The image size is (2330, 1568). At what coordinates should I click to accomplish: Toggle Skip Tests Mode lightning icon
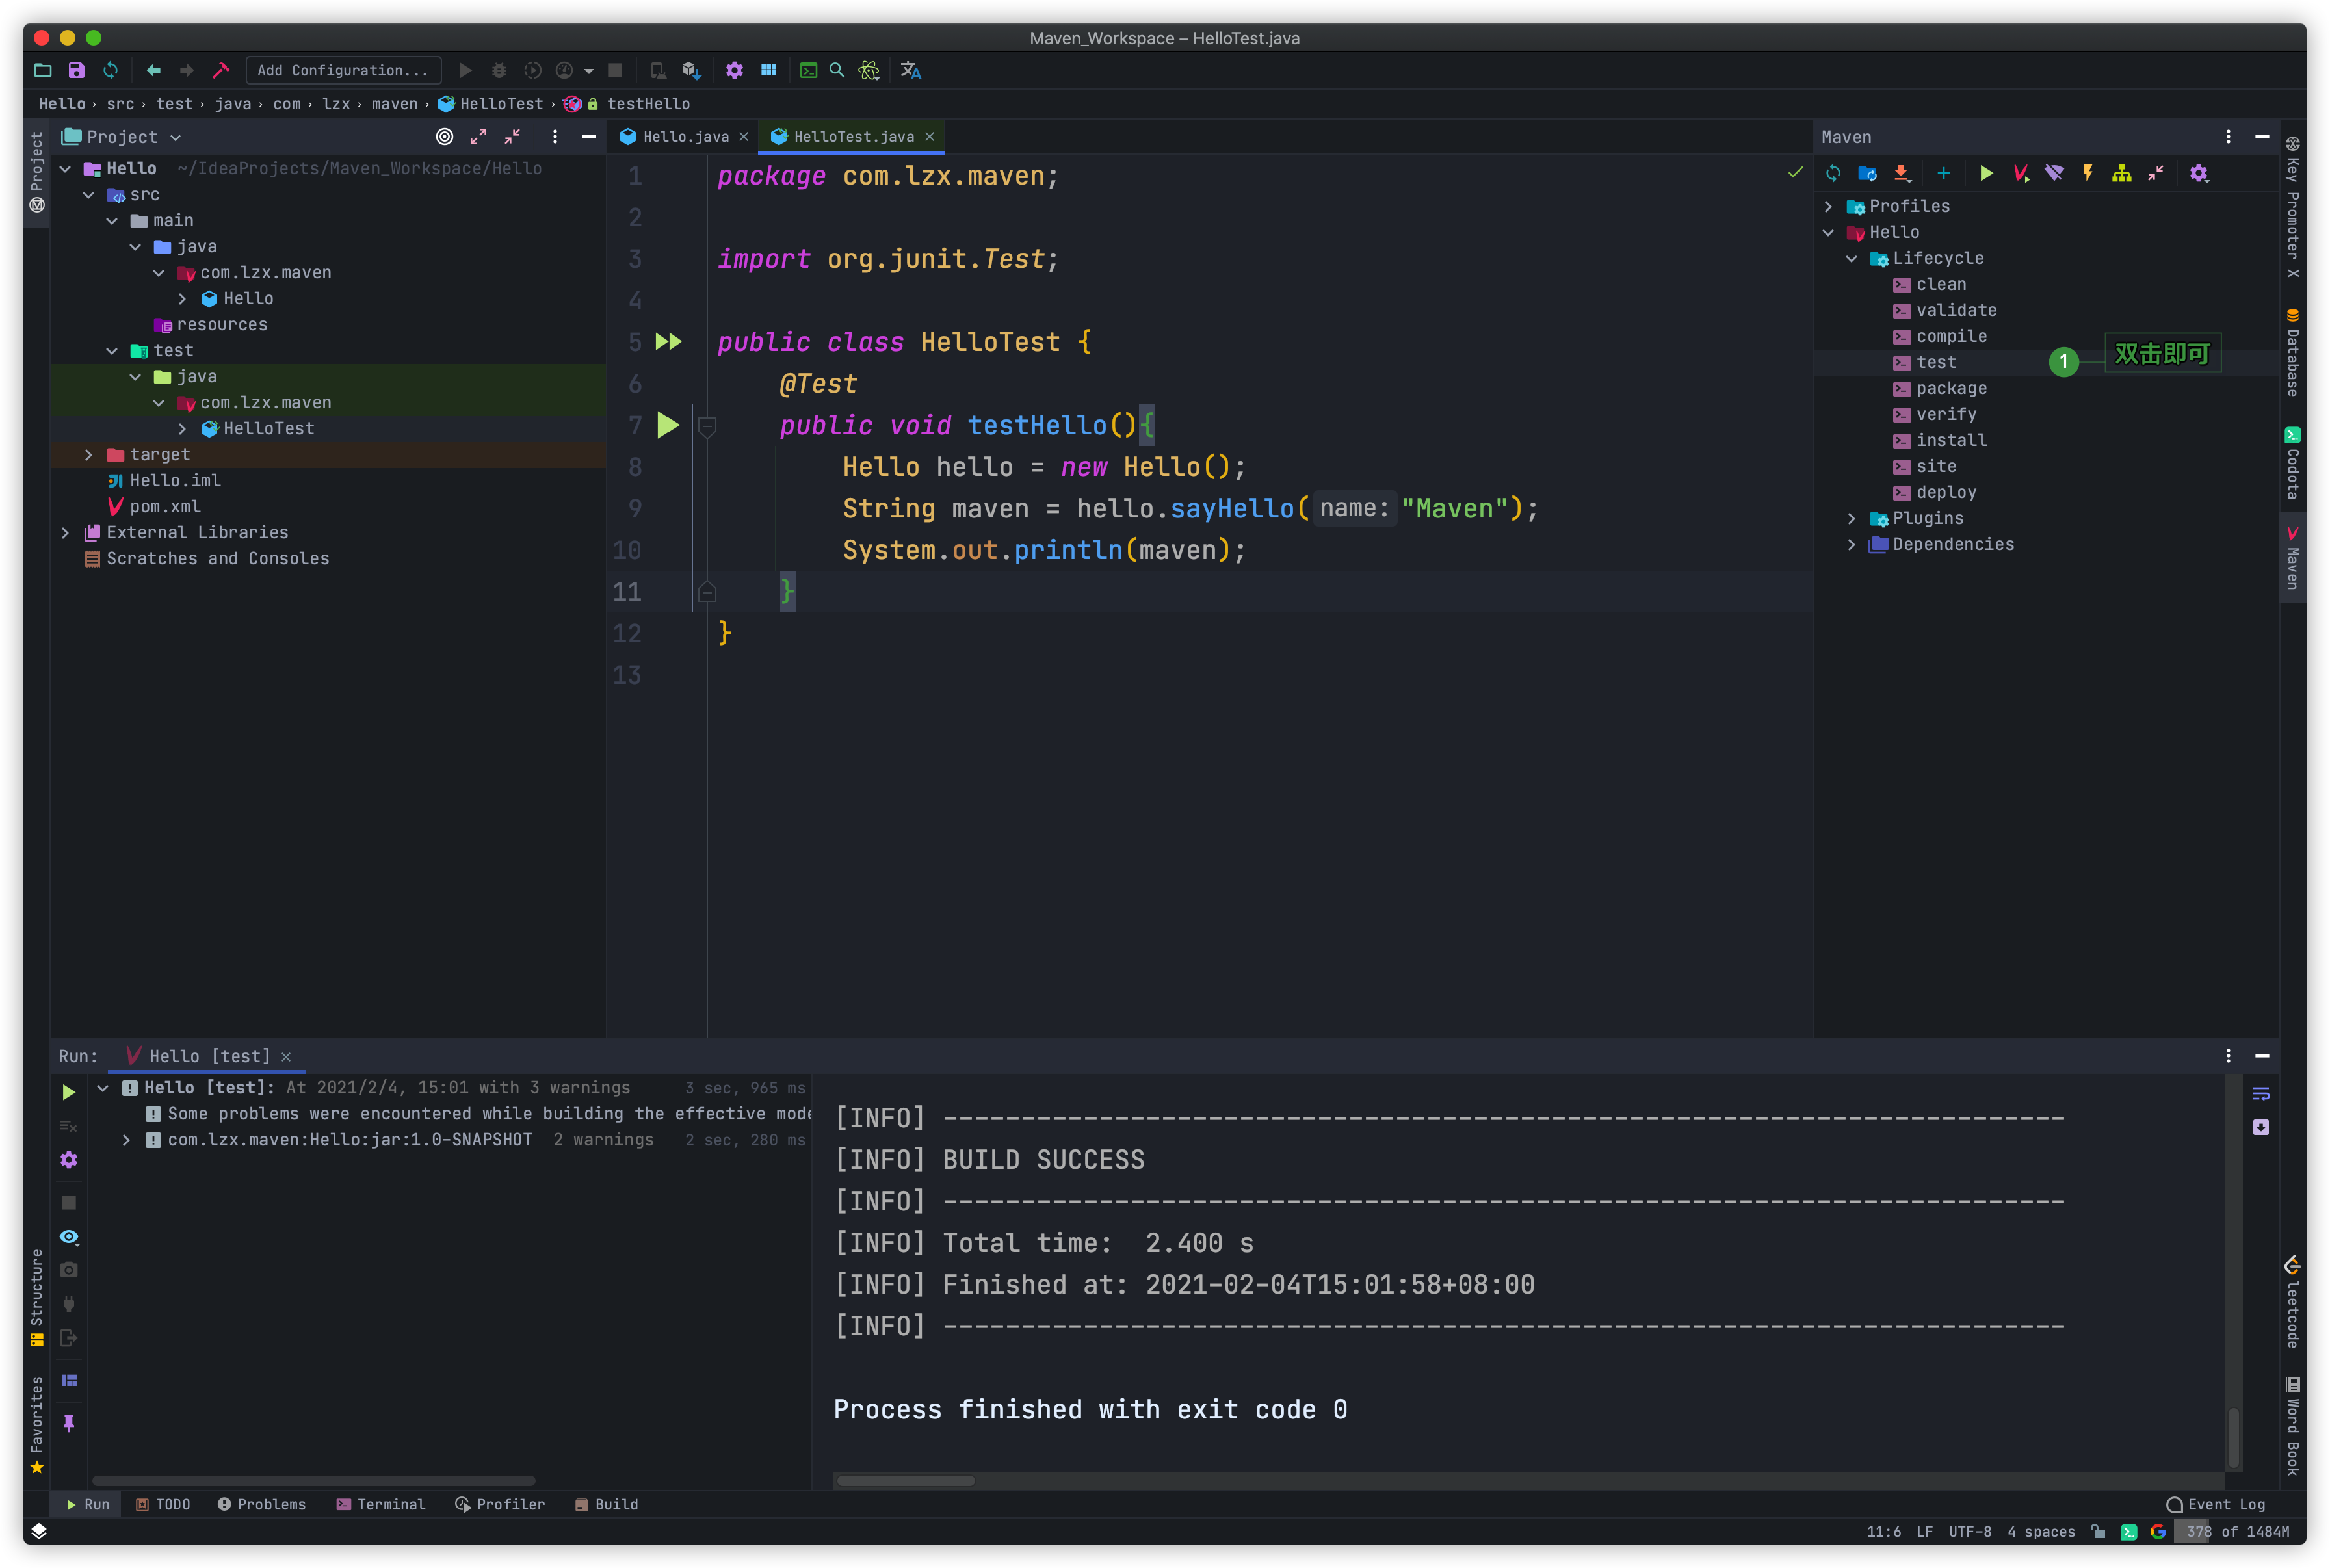(x=2088, y=173)
